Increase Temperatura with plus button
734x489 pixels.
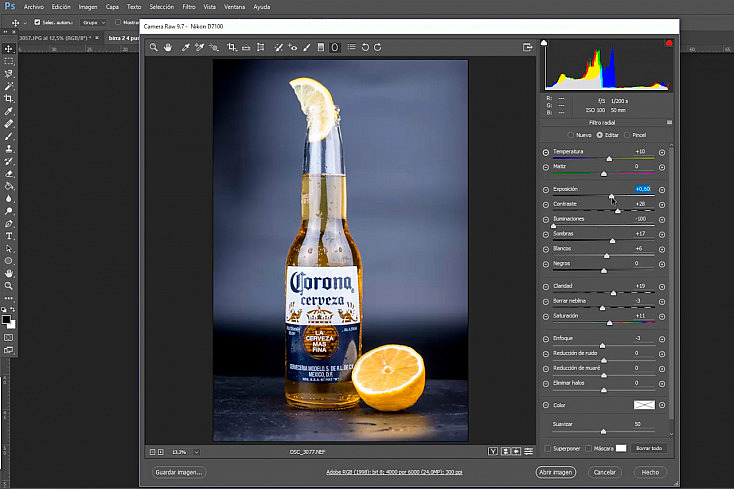click(662, 153)
